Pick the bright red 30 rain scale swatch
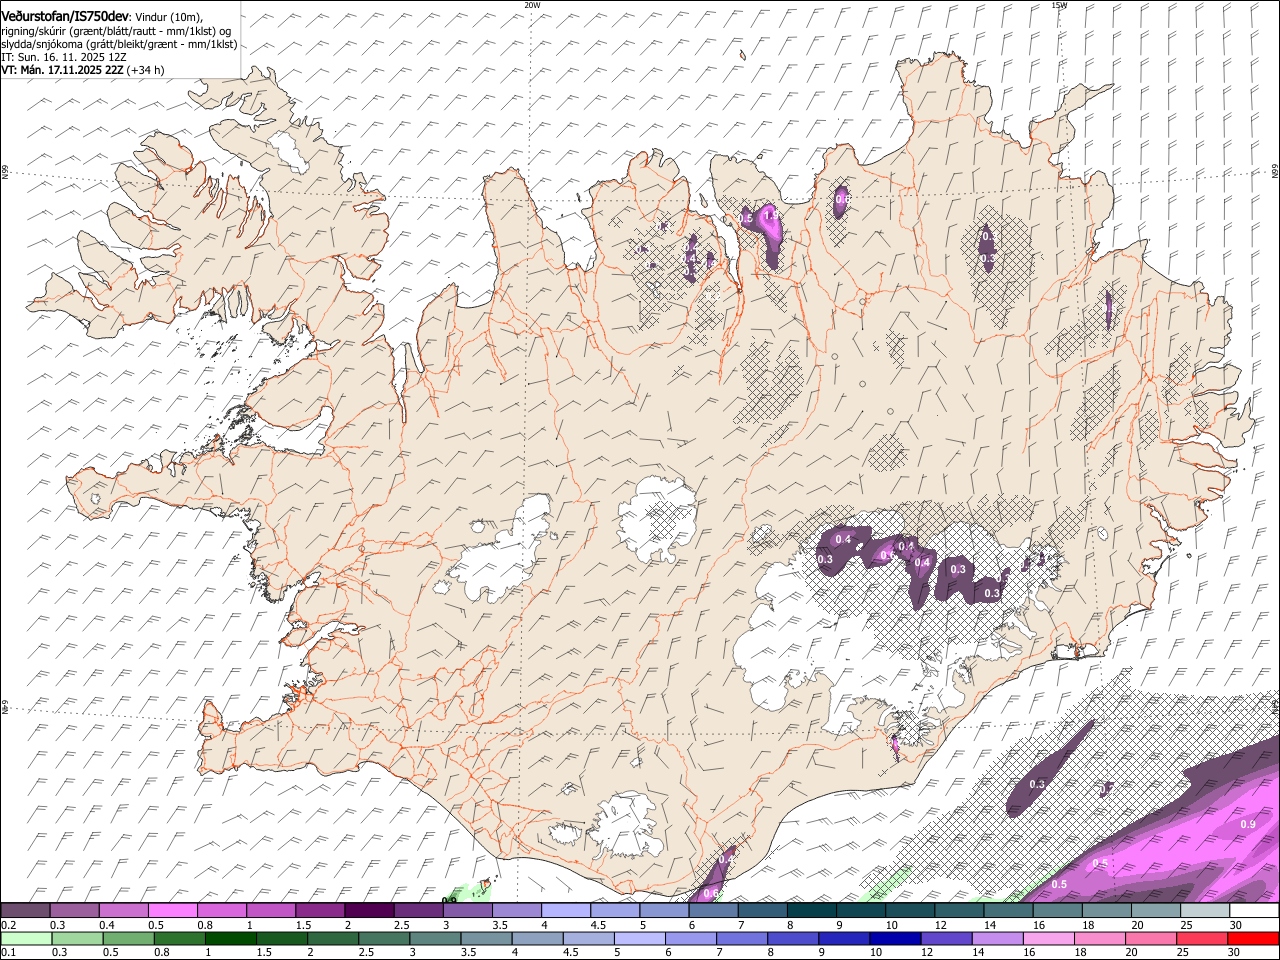The width and height of the screenshot is (1280, 960). click(x=1253, y=938)
